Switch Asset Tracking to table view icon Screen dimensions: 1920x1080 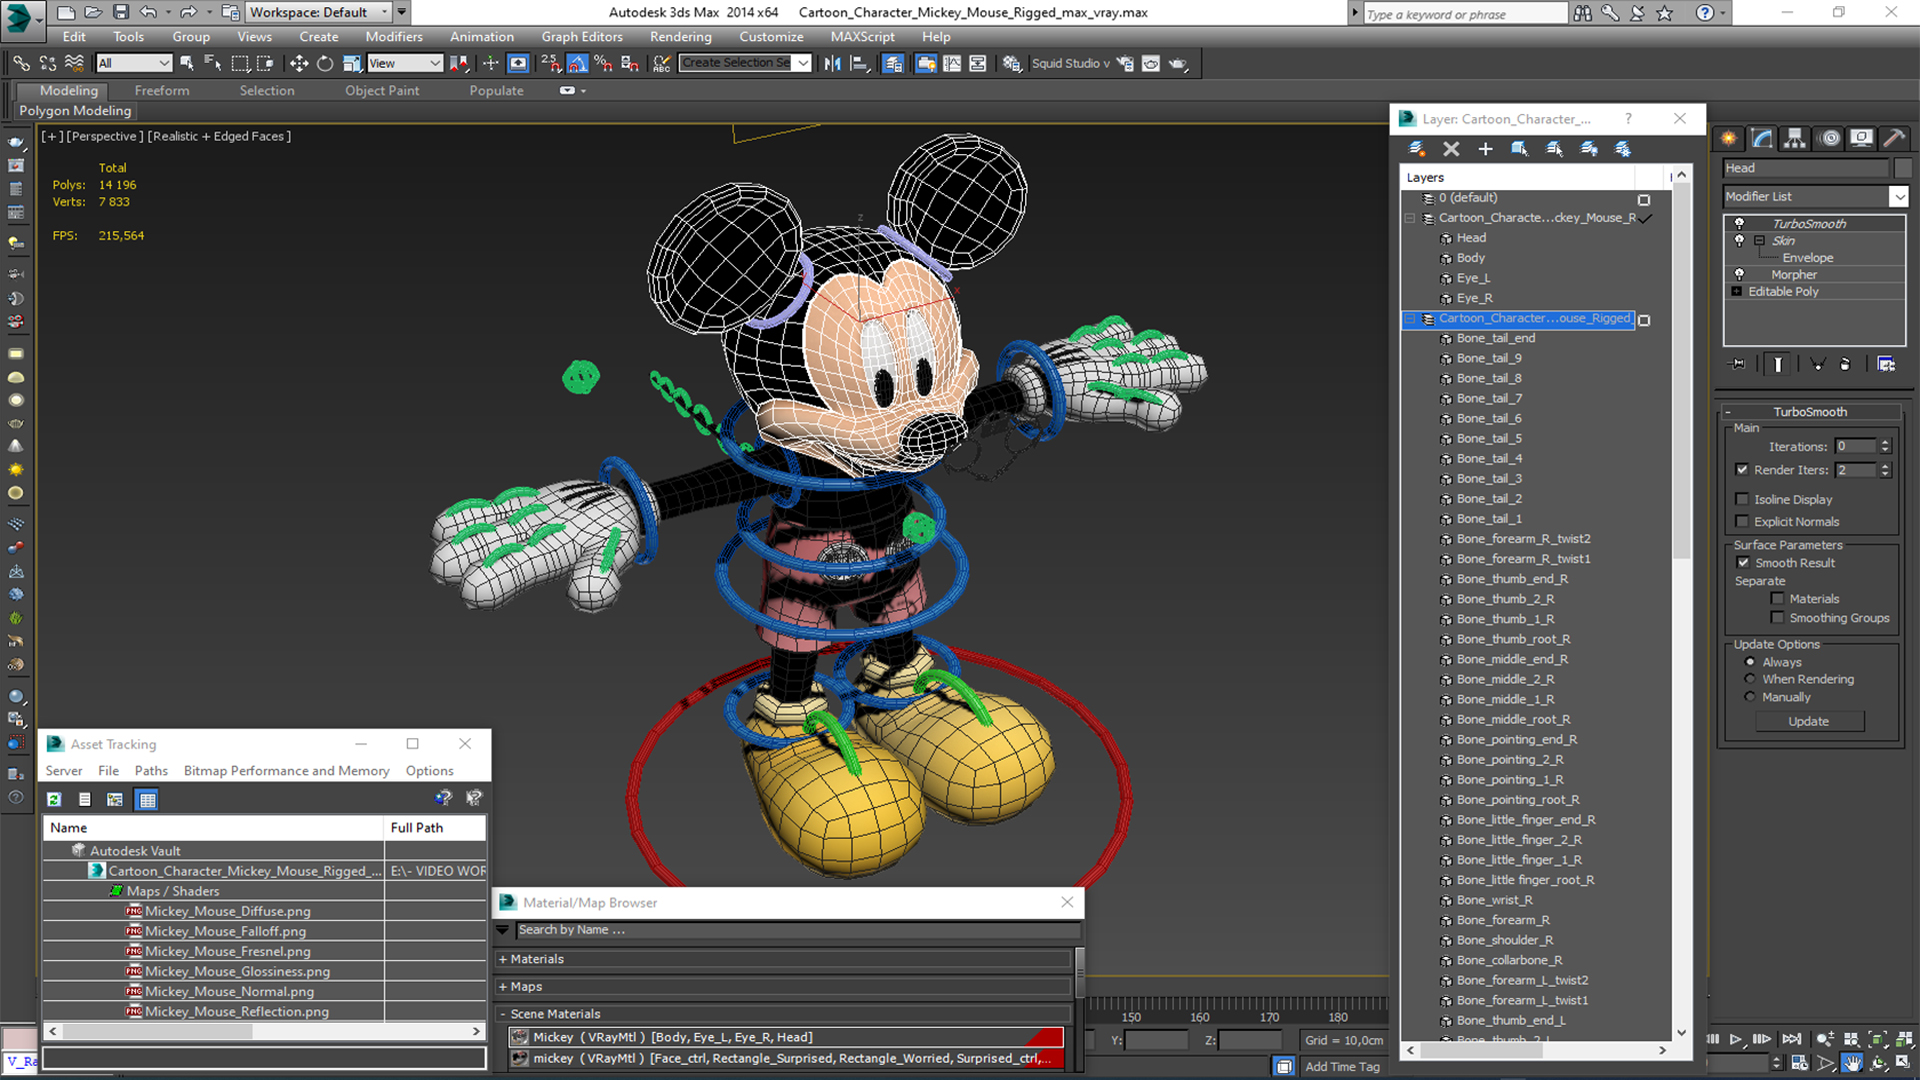click(x=147, y=799)
